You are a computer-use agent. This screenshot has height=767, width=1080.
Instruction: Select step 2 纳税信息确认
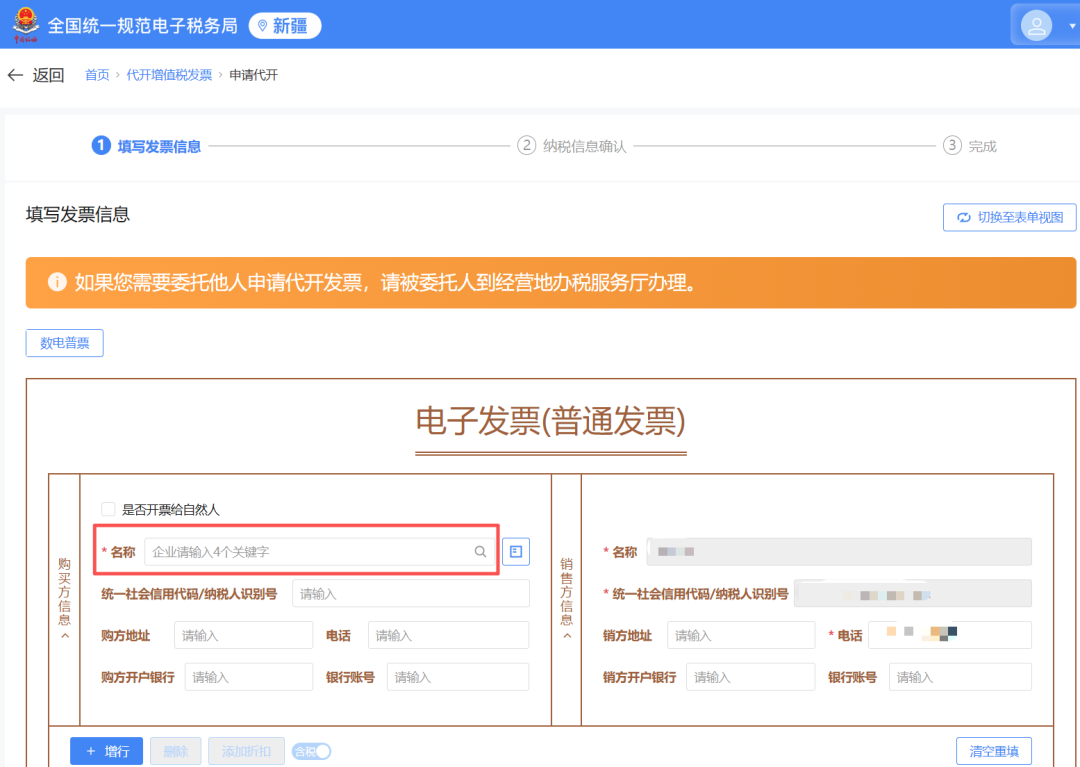click(x=572, y=146)
